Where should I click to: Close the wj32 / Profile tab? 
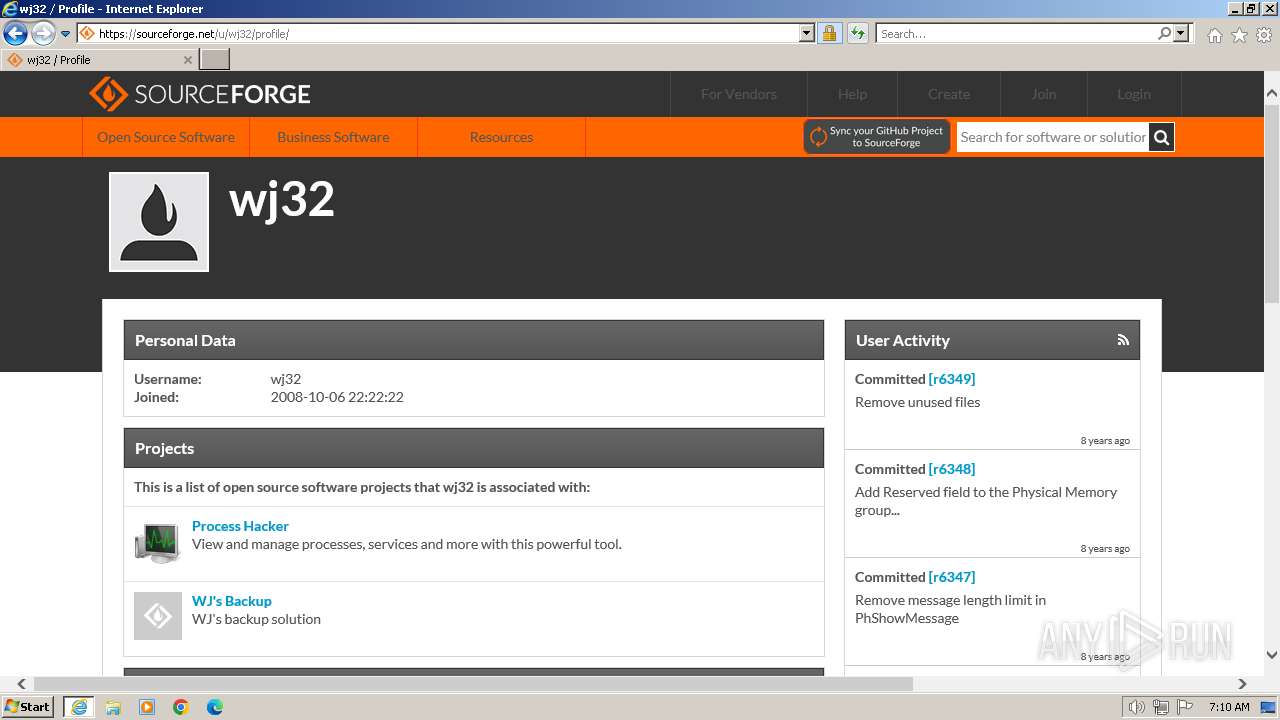click(x=188, y=60)
